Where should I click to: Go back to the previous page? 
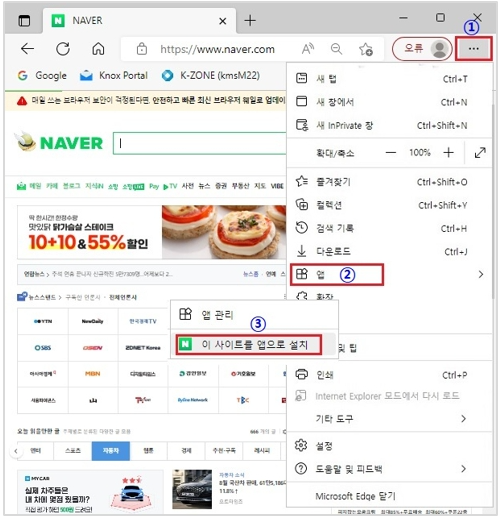point(27,49)
